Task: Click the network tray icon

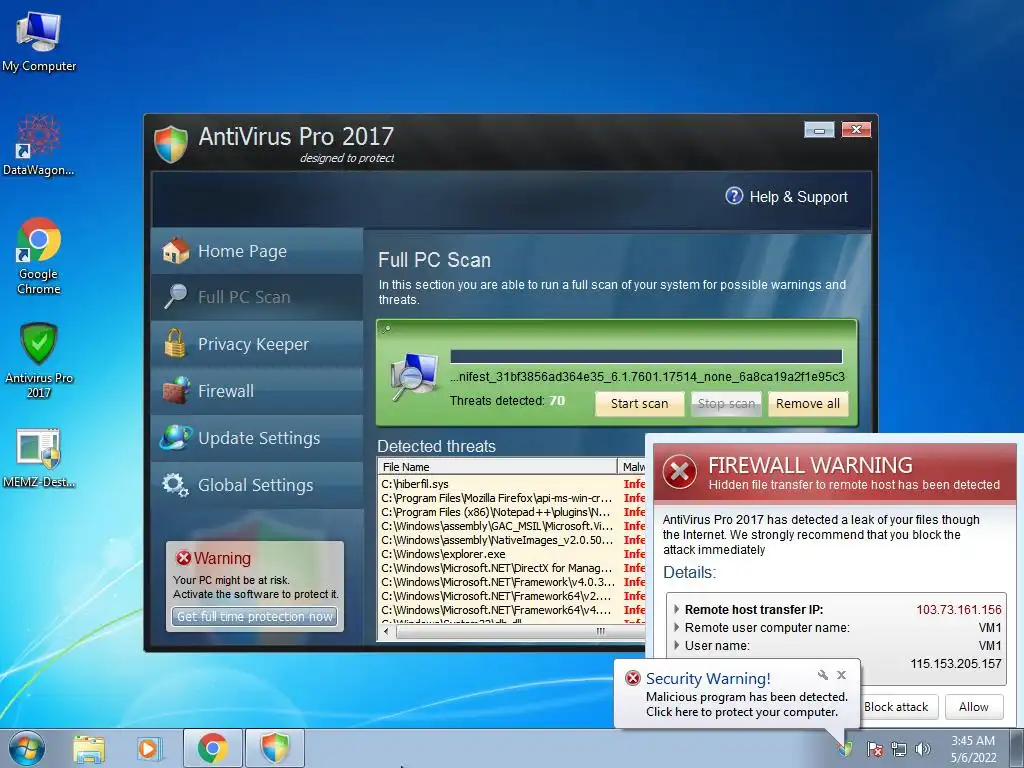Action: [x=899, y=749]
